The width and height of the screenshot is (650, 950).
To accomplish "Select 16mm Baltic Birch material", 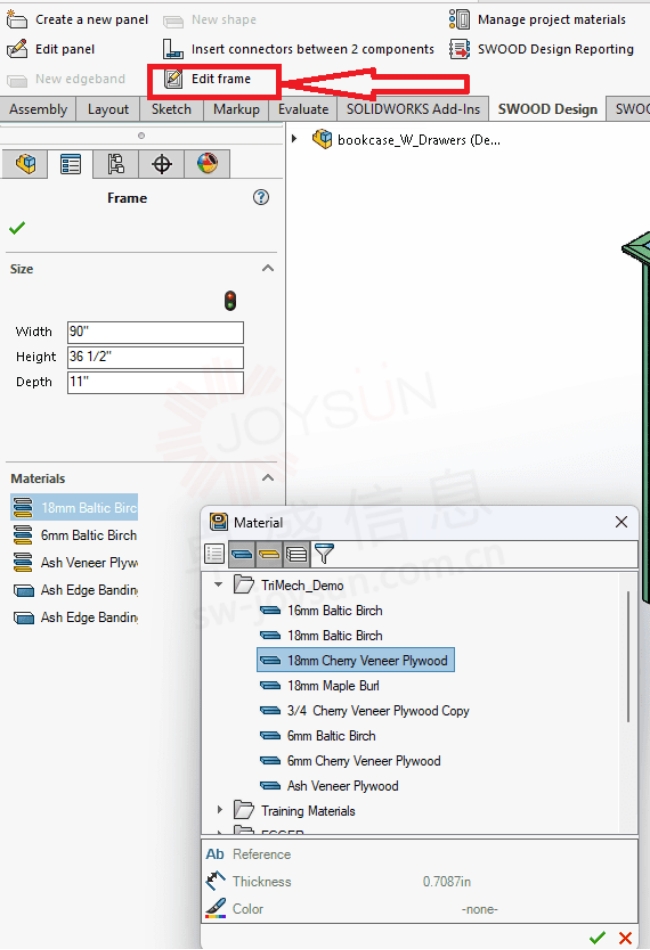I will coord(322,610).
